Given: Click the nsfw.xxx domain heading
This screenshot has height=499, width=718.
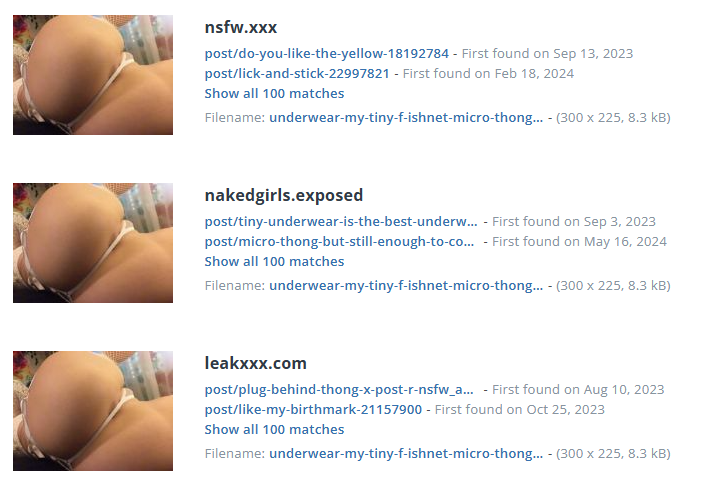Looking at the screenshot, I should (x=241, y=27).
